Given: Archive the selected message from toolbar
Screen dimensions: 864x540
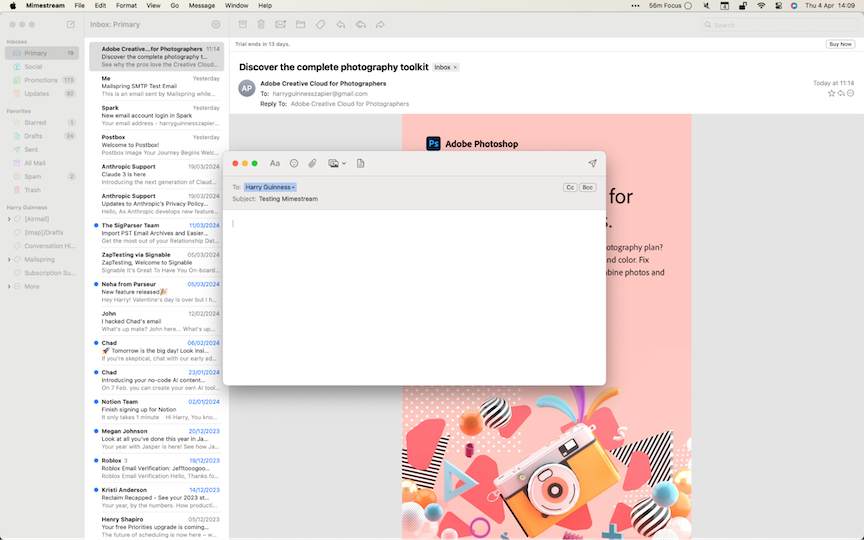Looking at the screenshot, I should coord(242,24).
